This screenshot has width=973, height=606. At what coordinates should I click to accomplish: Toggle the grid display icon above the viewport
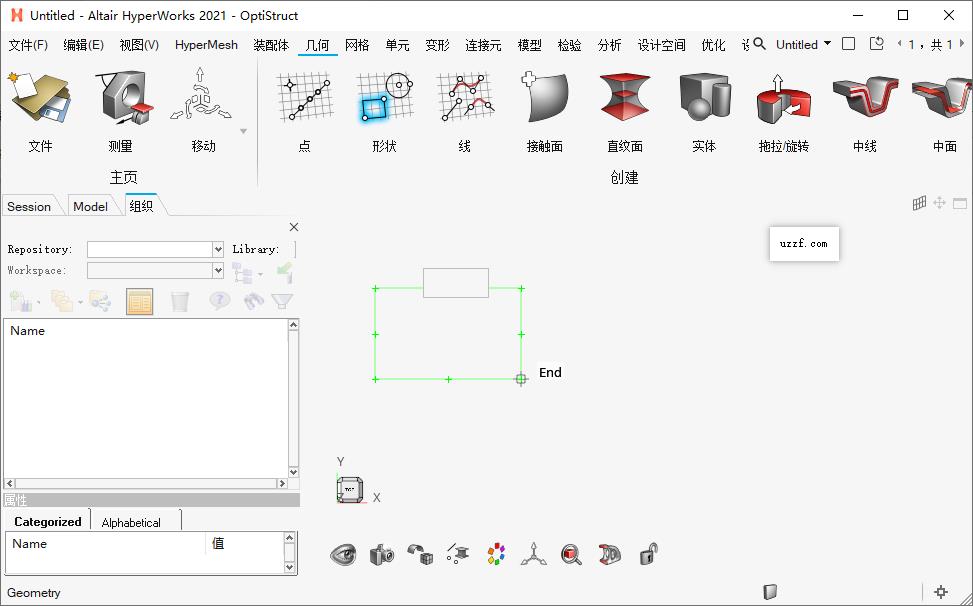(919, 202)
